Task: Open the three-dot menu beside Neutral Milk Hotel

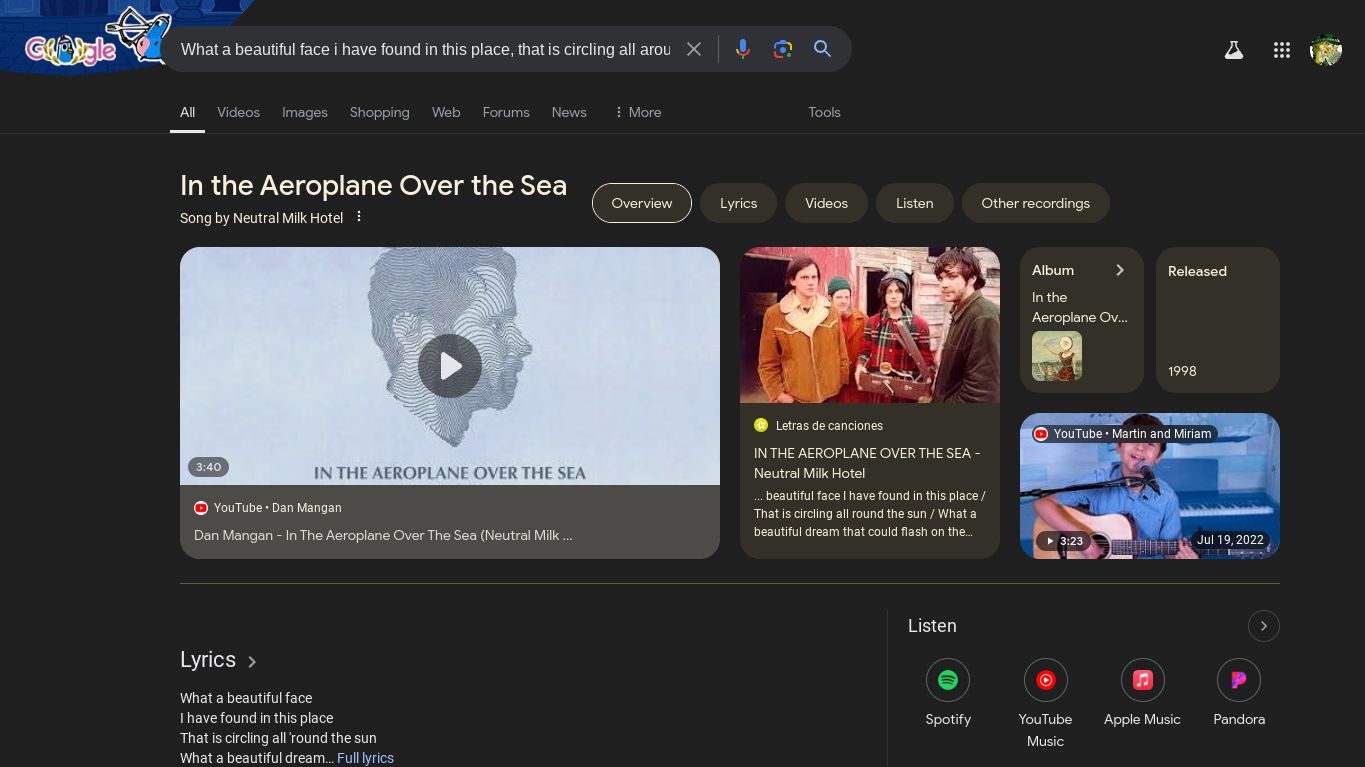Action: pos(359,217)
